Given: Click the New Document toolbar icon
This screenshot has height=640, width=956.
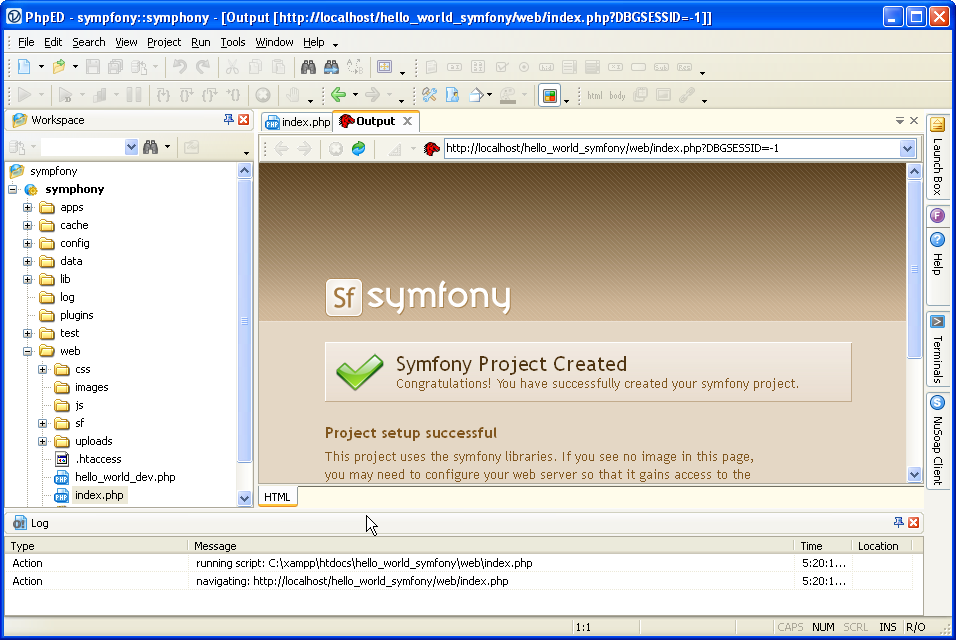Looking at the screenshot, I should coord(23,67).
